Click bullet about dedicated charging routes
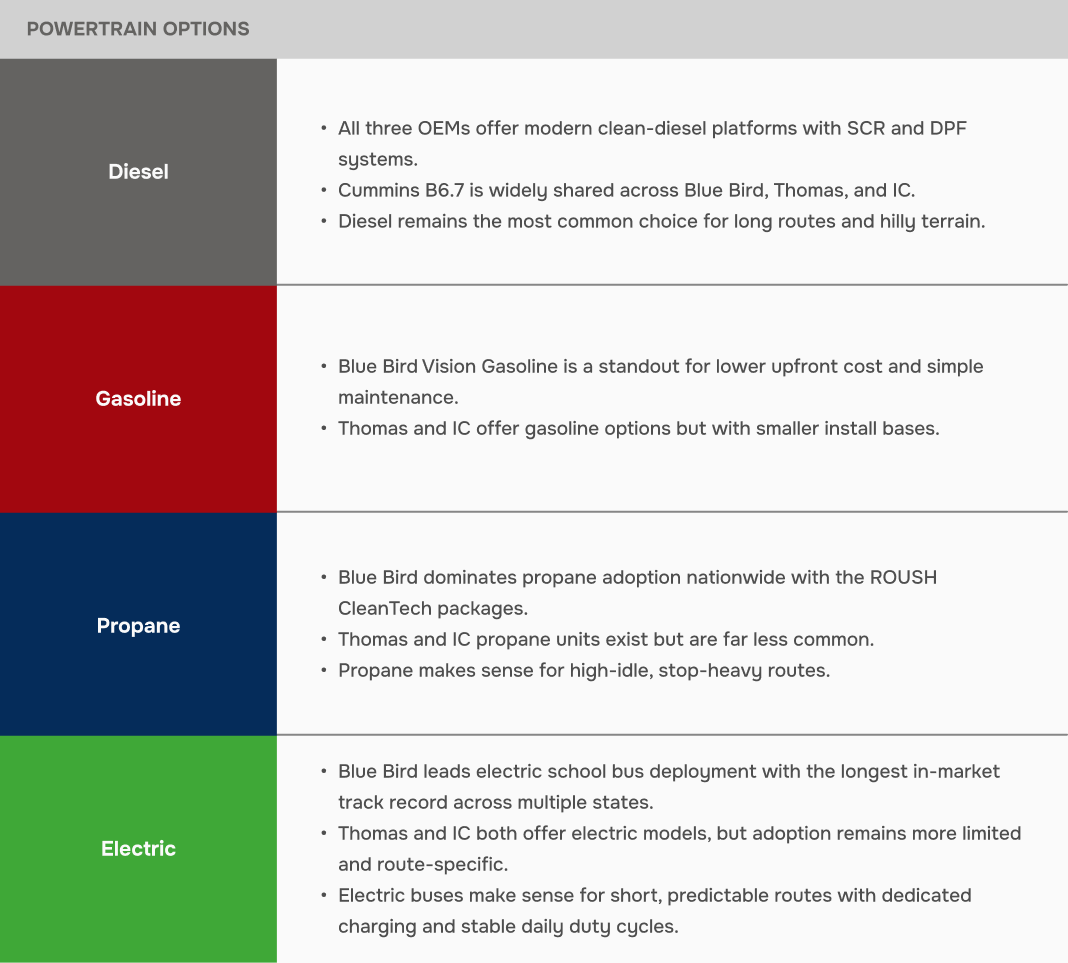 click(x=655, y=911)
